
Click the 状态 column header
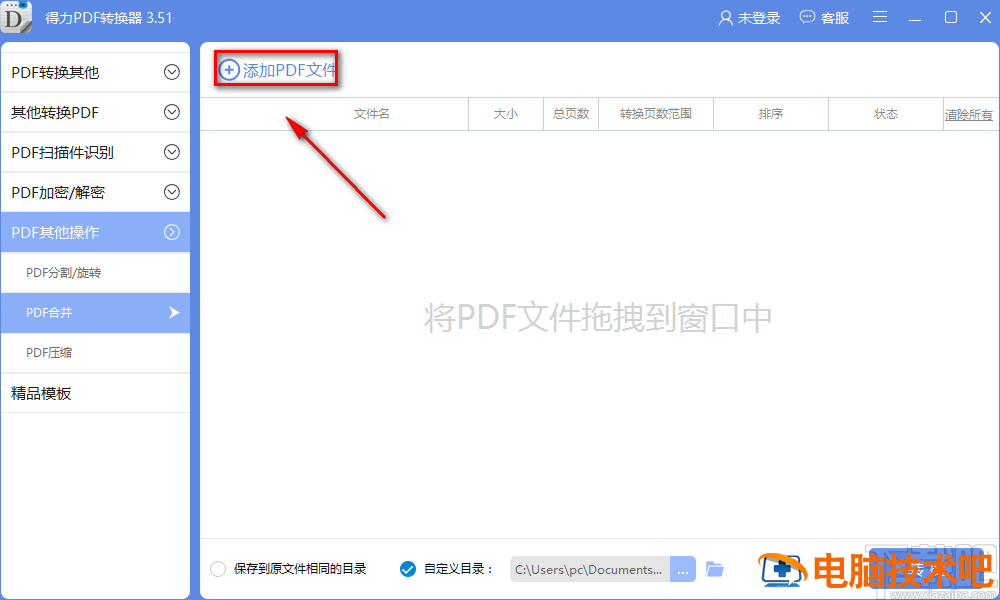[x=886, y=113]
